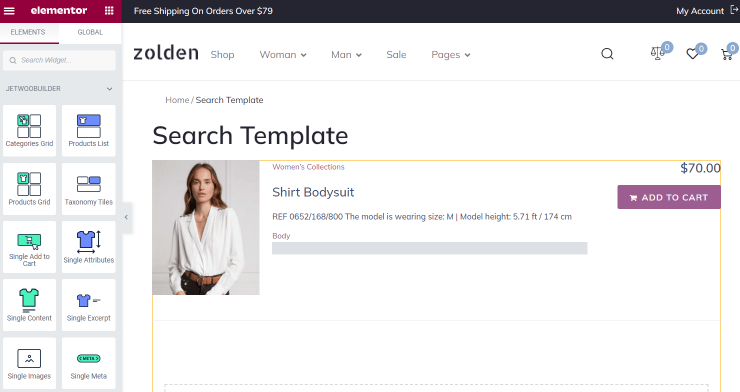The height and width of the screenshot is (392, 740).
Task: Add the Single Attributes widget
Action: tap(89, 247)
